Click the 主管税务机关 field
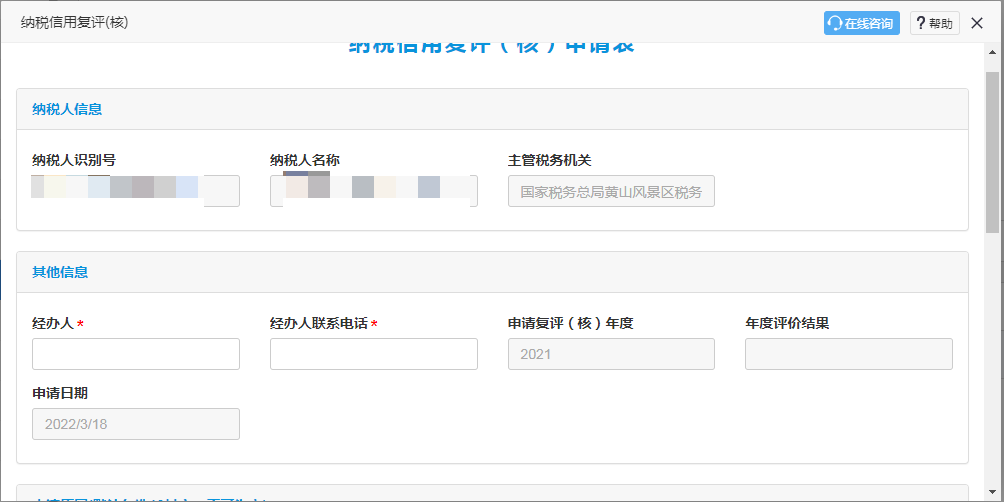This screenshot has width=1004, height=502. pos(611,191)
